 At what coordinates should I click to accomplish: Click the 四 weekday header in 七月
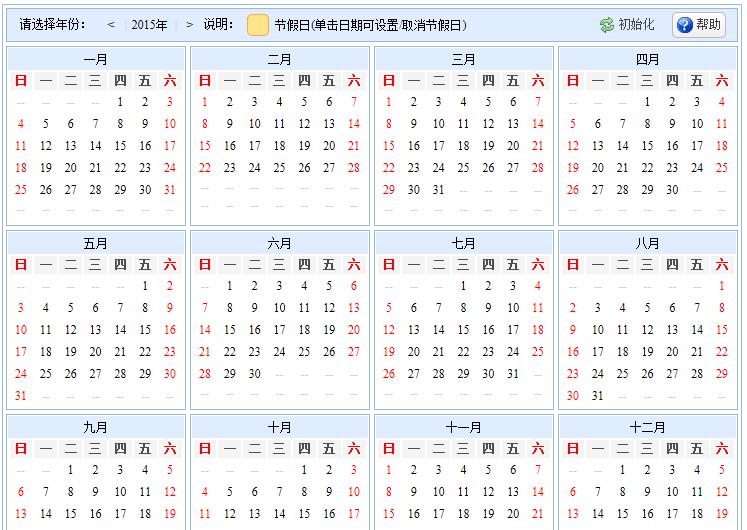pyautogui.click(x=488, y=265)
